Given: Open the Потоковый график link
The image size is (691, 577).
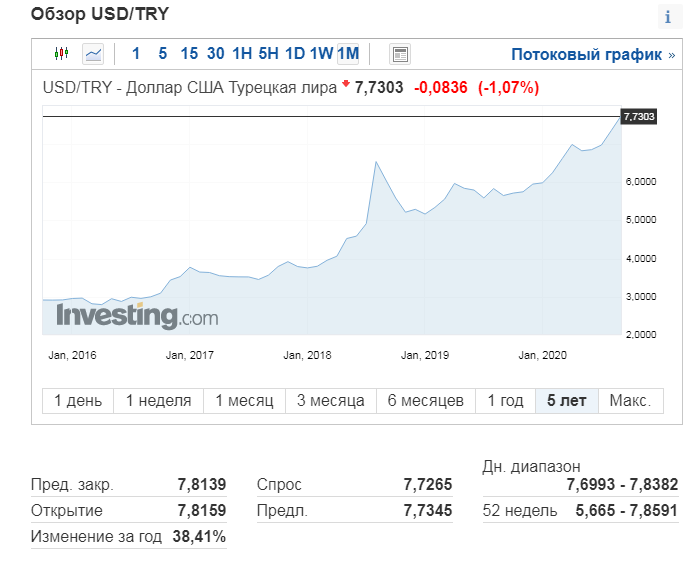Looking at the screenshot, I should pyautogui.click(x=593, y=55).
